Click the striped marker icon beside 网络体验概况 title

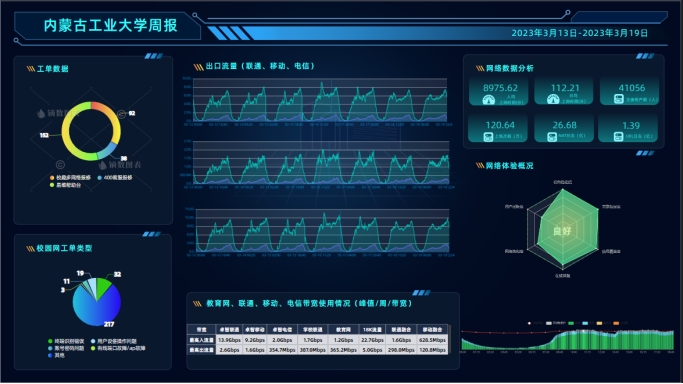pyautogui.click(x=480, y=165)
